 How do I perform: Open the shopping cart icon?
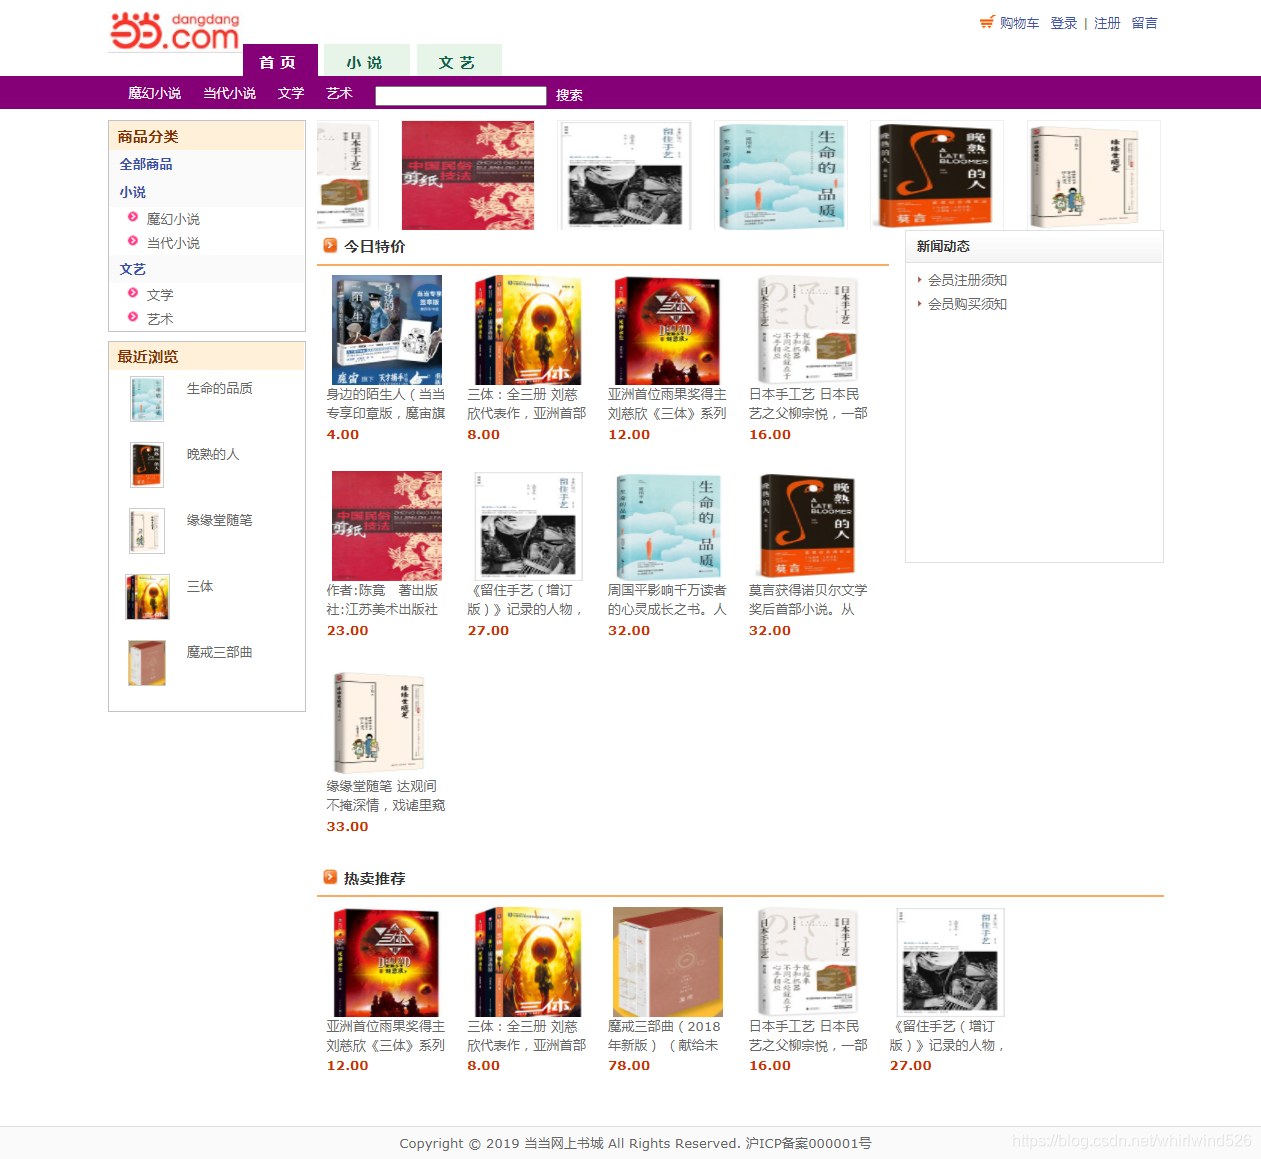[987, 22]
